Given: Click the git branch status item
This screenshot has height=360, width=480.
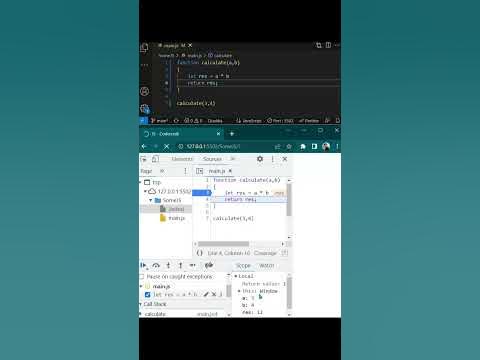Looking at the screenshot, I should [x=159, y=121].
